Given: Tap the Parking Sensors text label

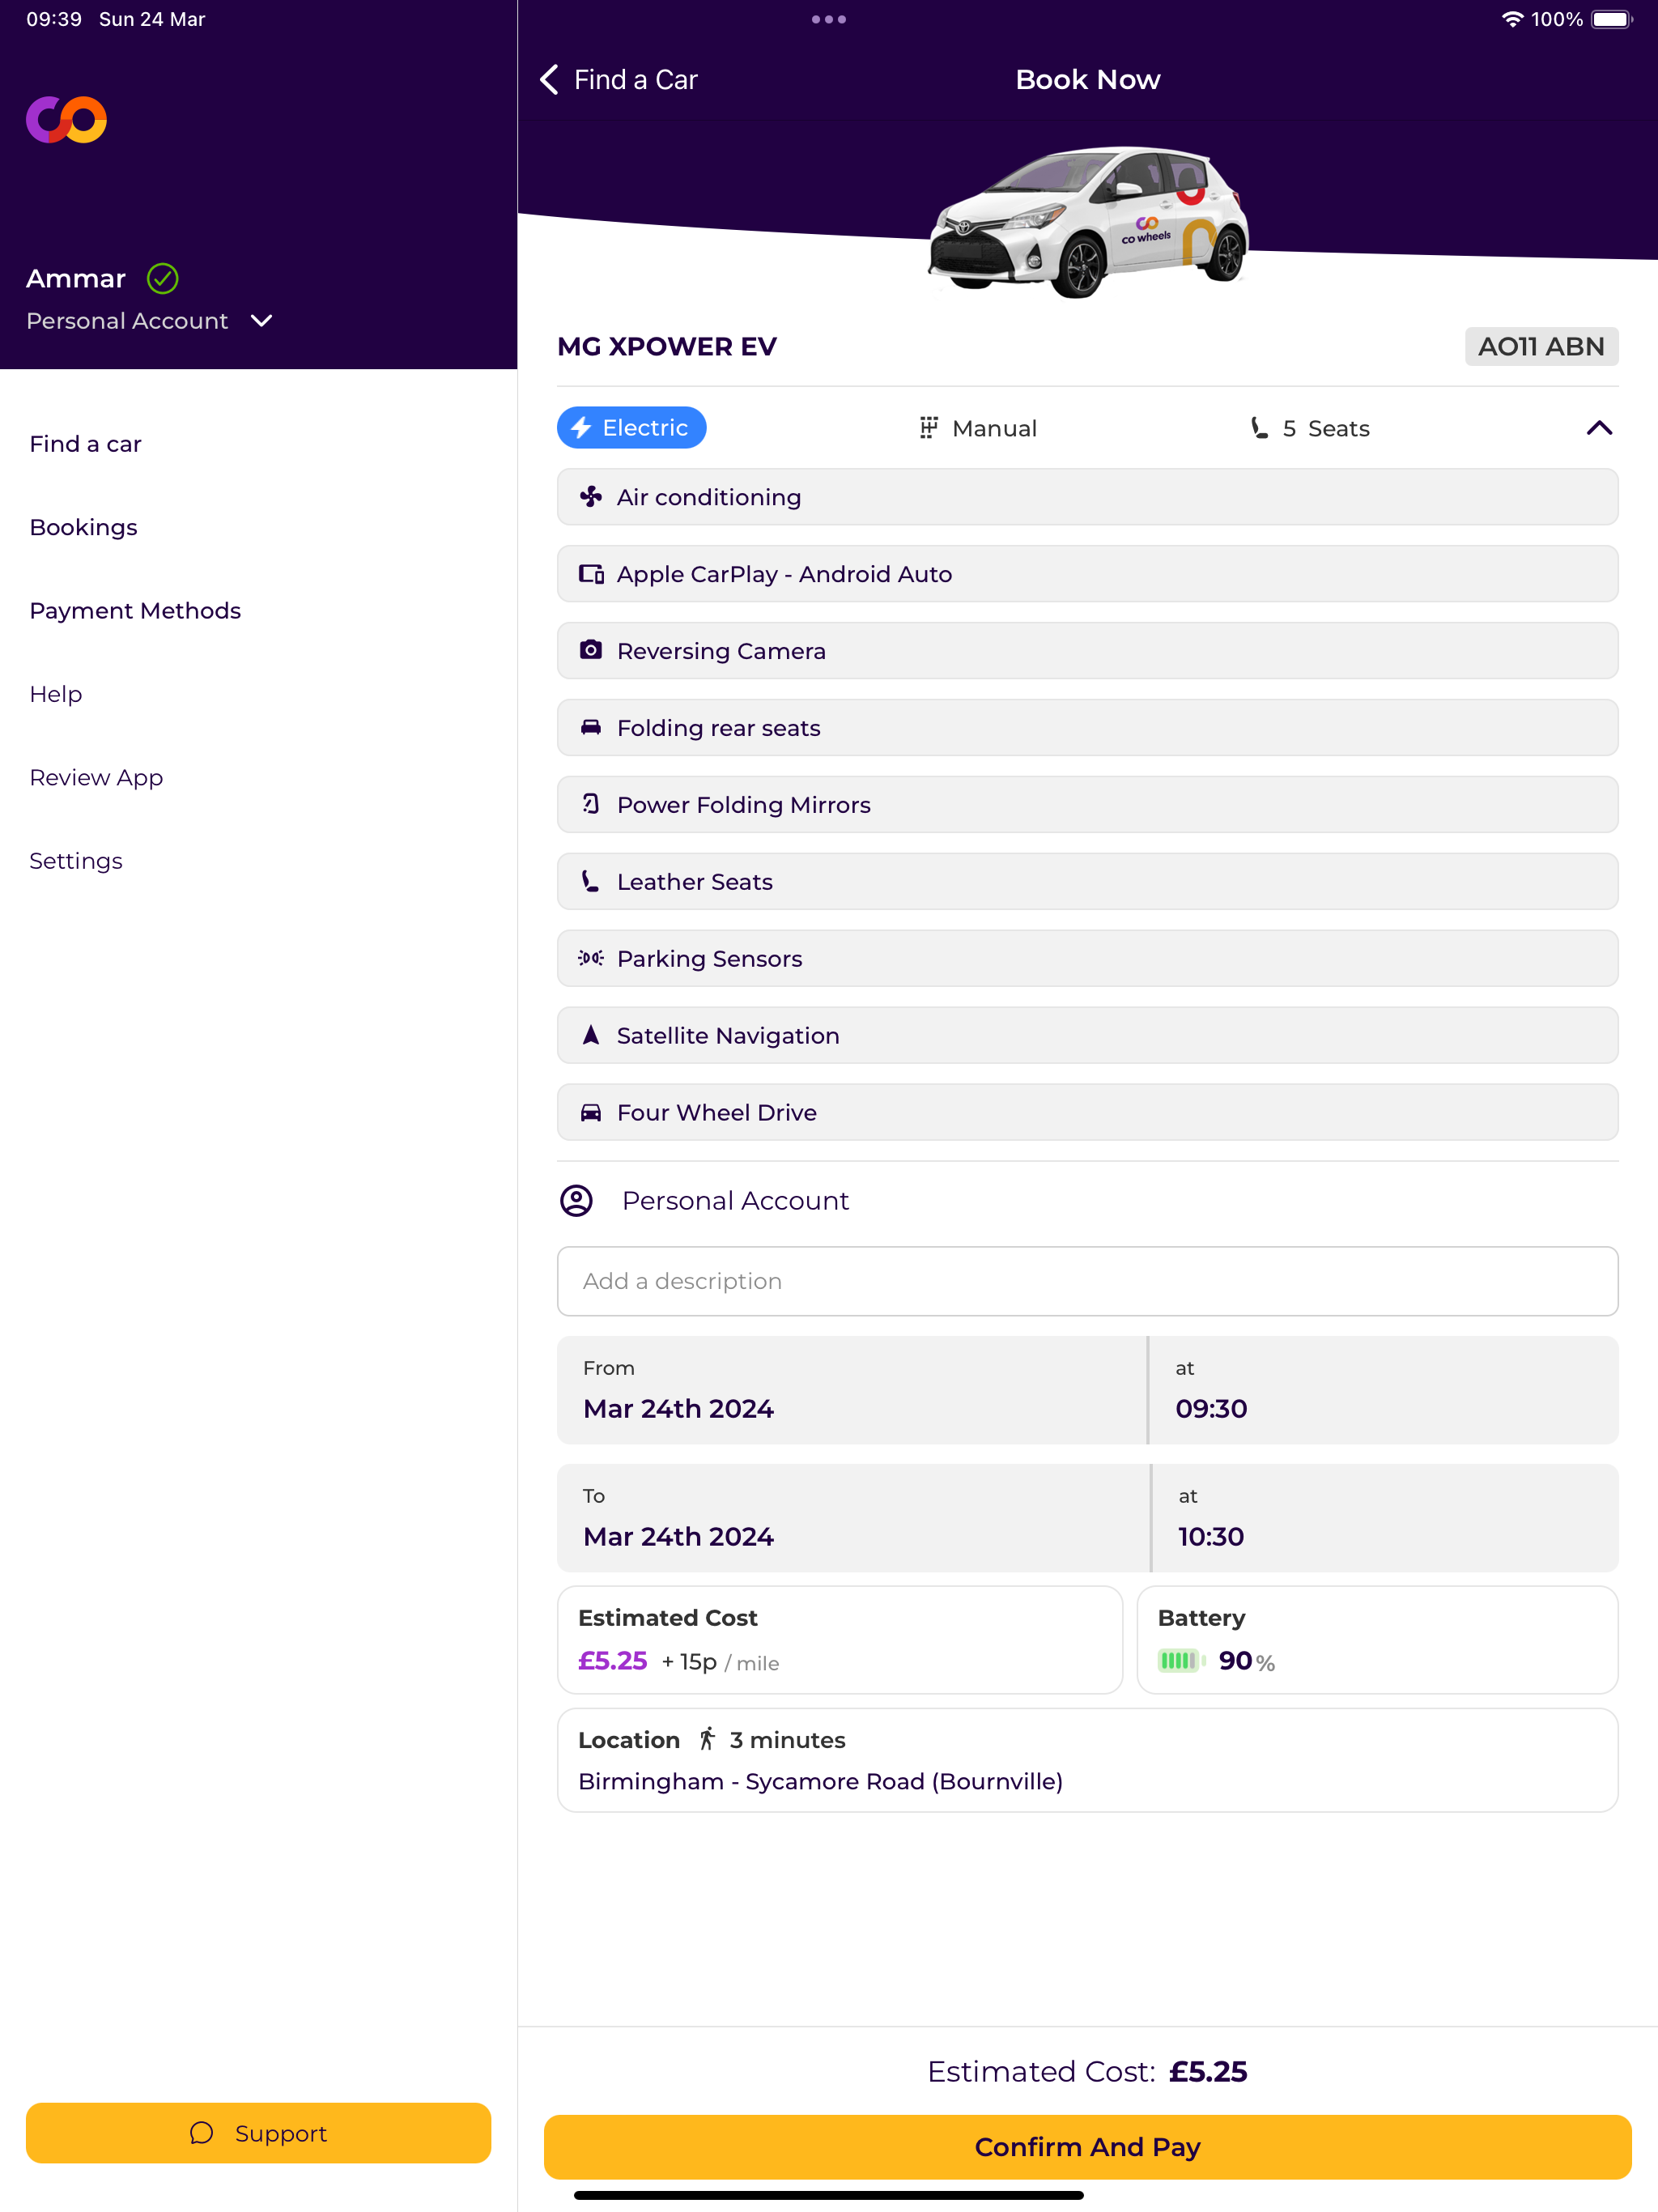Looking at the screenshot, I should 709,959.
